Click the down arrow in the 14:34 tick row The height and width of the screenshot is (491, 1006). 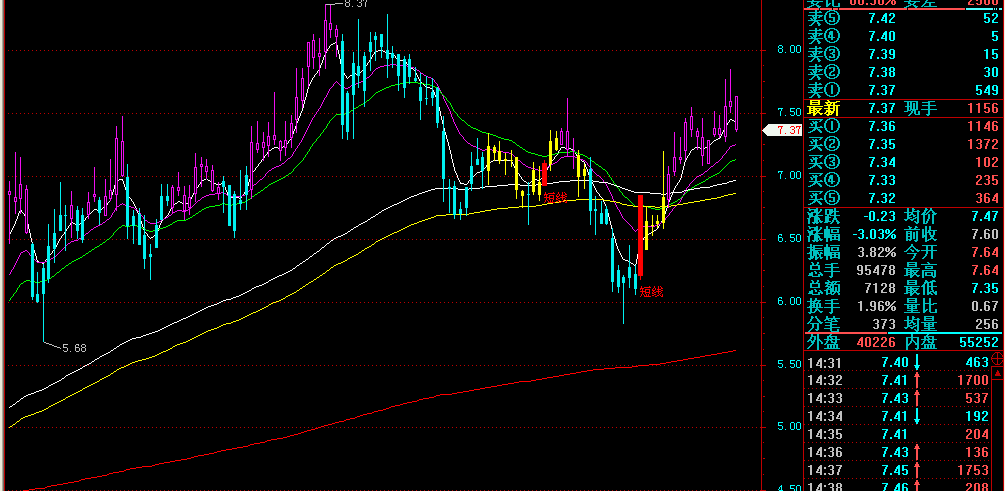tap(917, 417)
